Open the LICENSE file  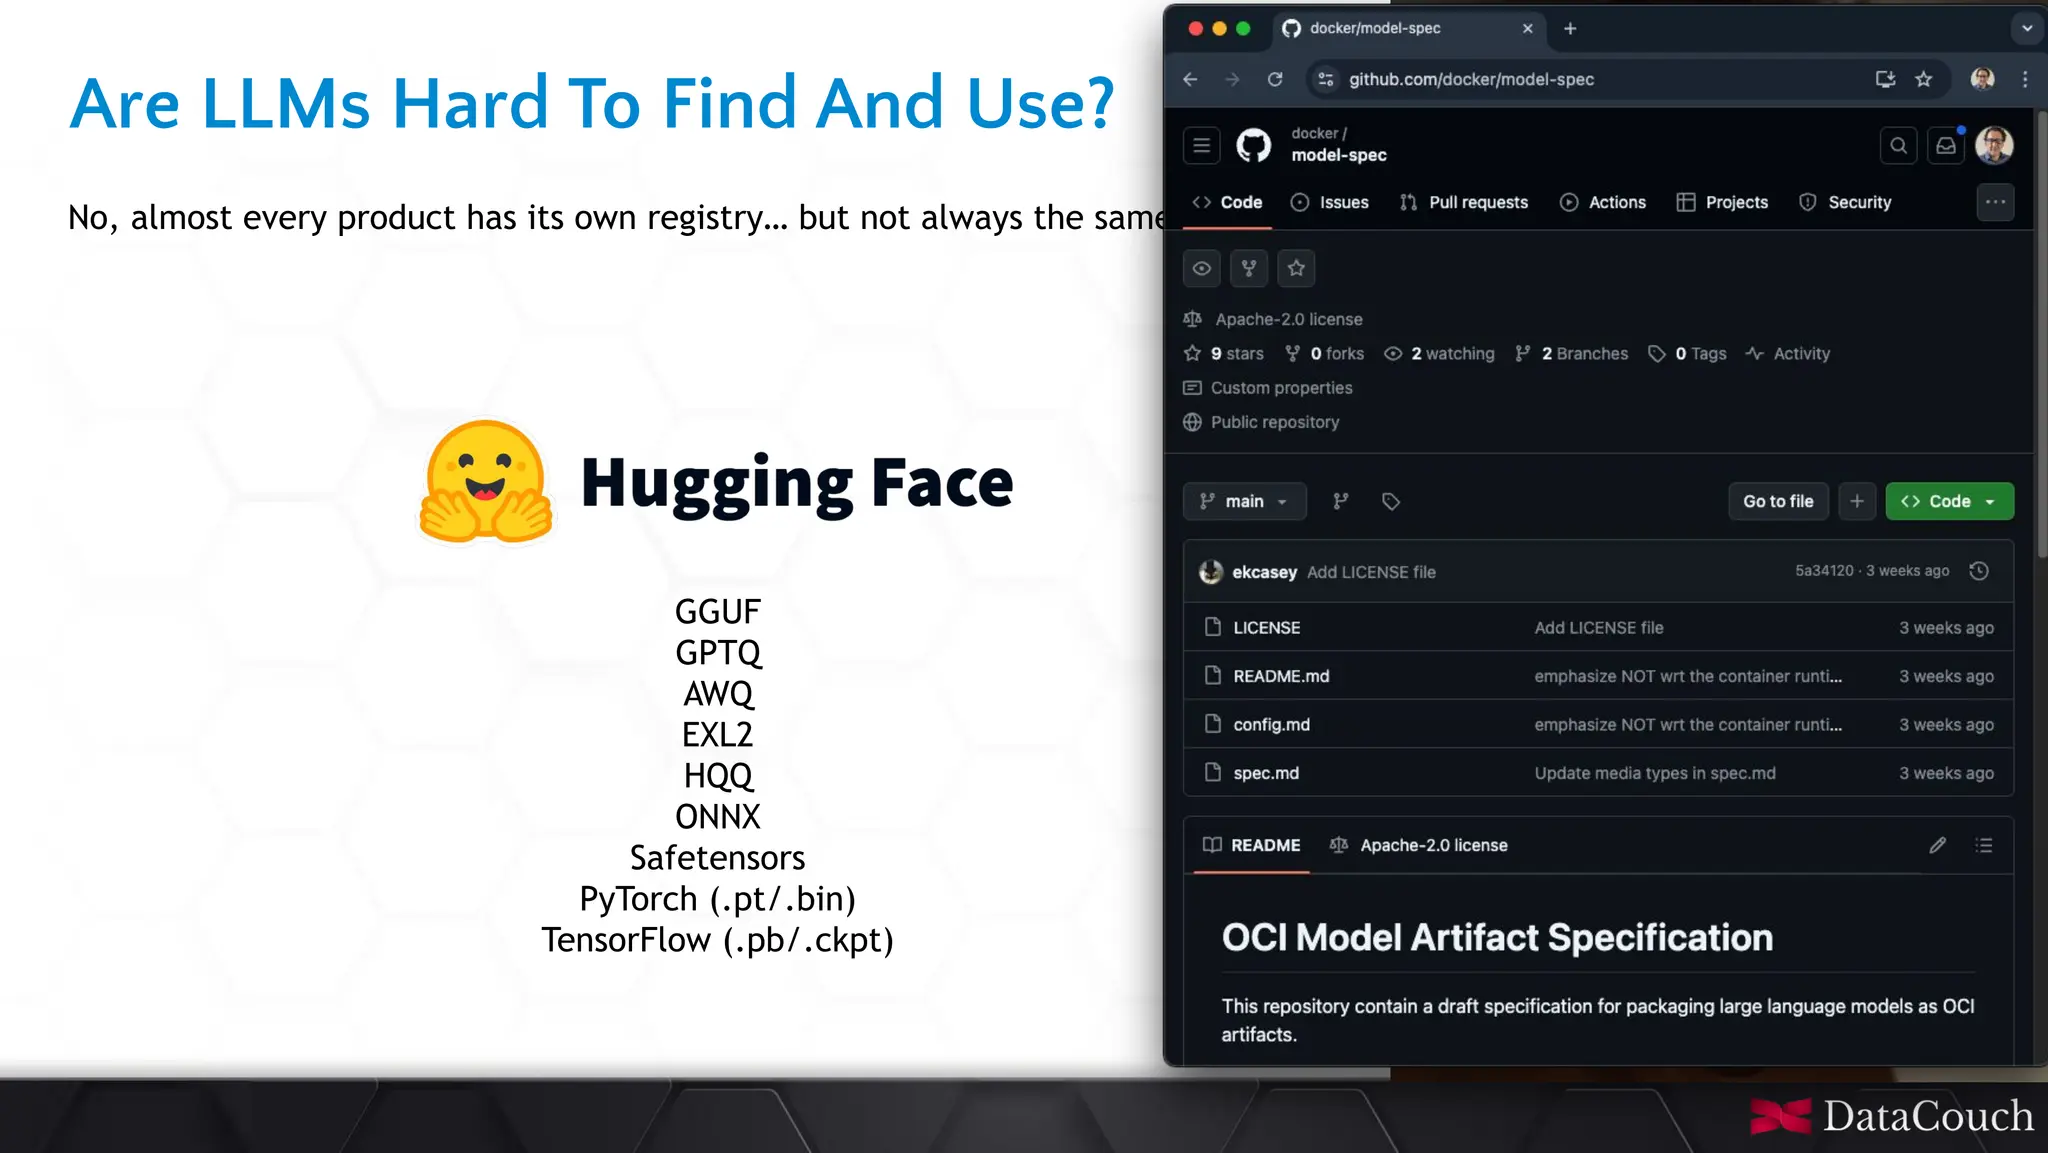tap(1266, 627)
